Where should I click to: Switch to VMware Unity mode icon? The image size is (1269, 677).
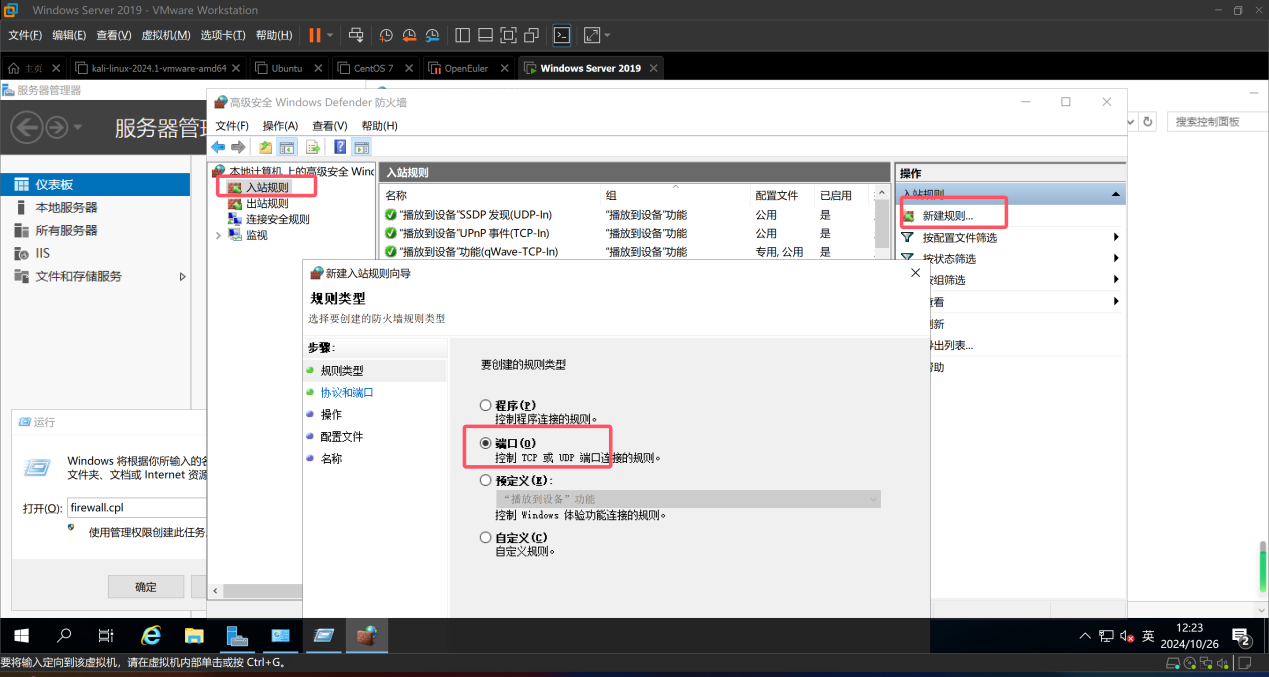pyautogui.click(x=532, y=35)
